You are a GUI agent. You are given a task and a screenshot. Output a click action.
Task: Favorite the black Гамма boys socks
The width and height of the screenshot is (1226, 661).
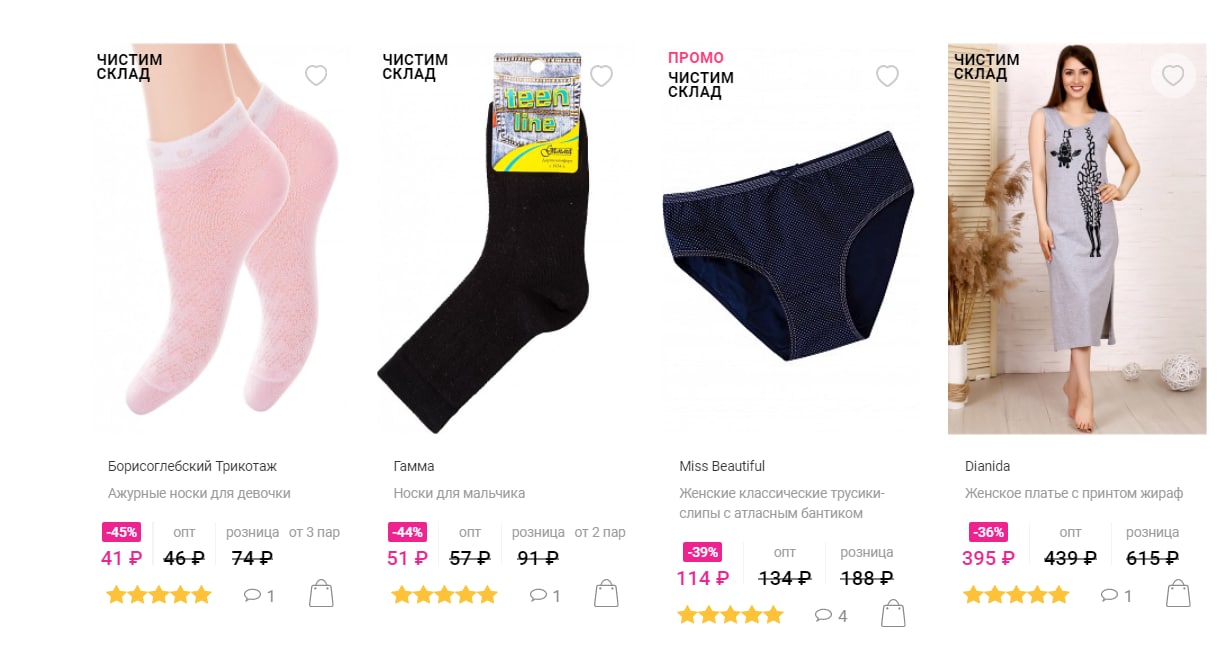[x=601, y=76]
